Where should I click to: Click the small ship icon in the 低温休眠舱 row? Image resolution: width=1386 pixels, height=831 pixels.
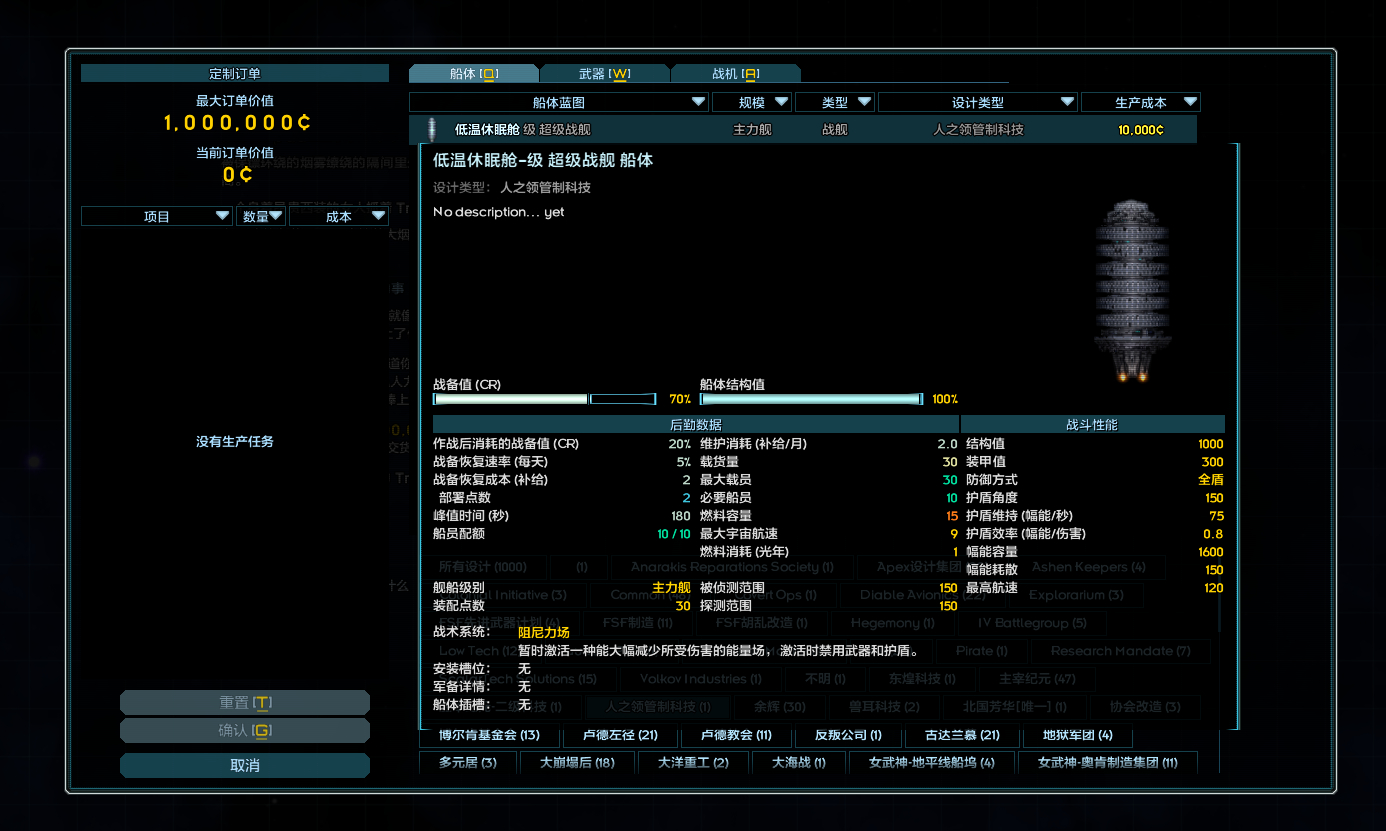(432, 129)
